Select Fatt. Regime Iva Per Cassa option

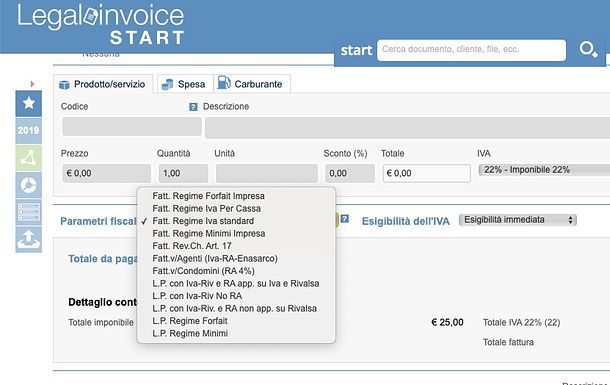pos(236,208)
